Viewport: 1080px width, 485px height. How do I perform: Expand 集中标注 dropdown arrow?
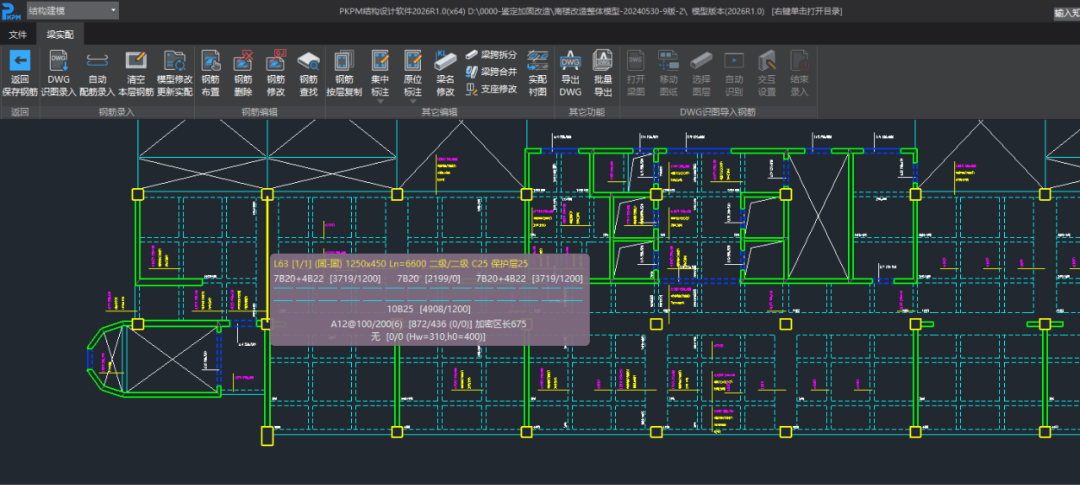coord(380,101)
